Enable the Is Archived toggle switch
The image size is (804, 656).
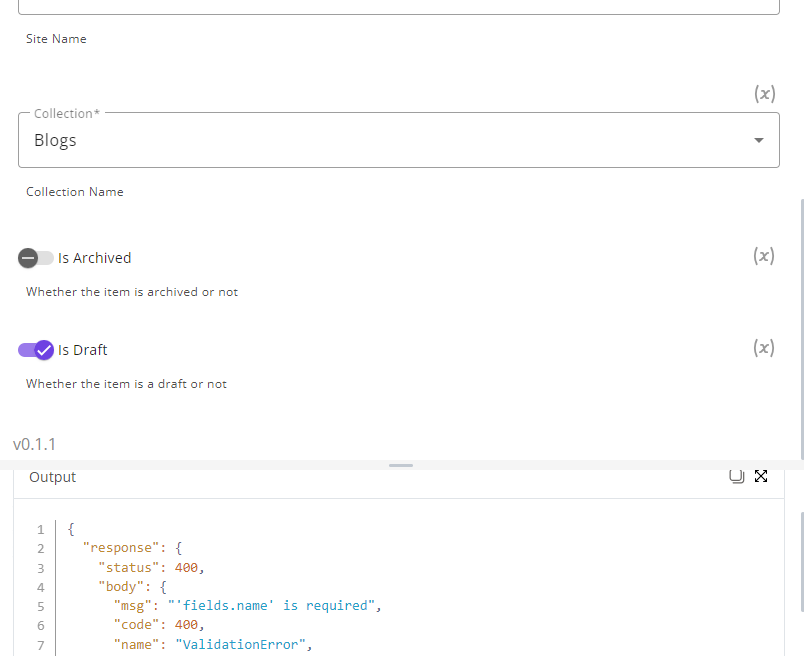[35, 258]
